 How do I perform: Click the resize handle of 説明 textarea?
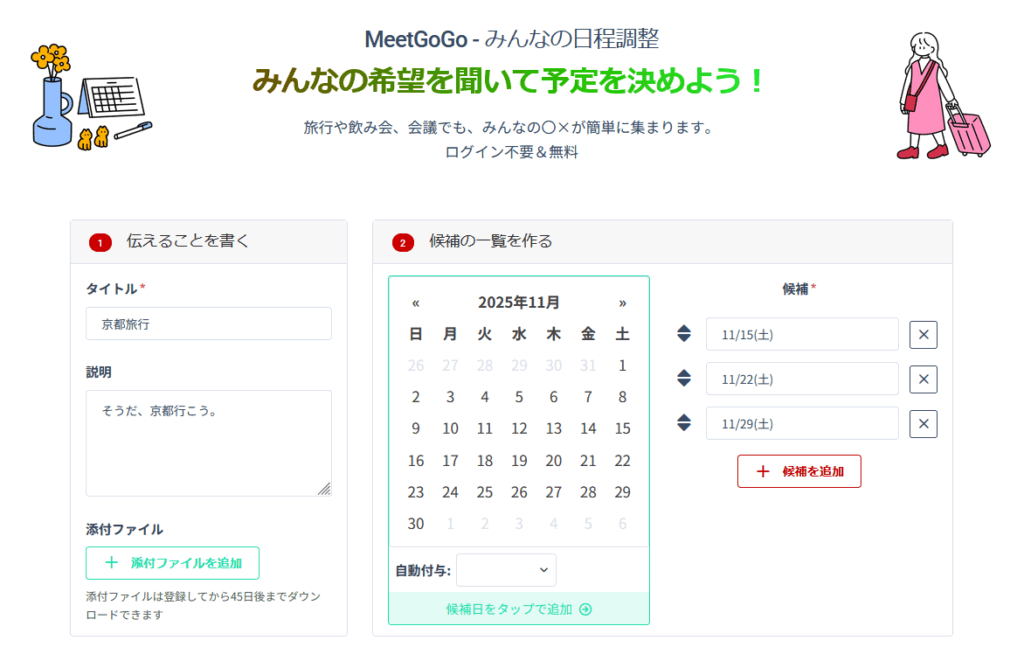pyautogui.click(x=324, y=489)
